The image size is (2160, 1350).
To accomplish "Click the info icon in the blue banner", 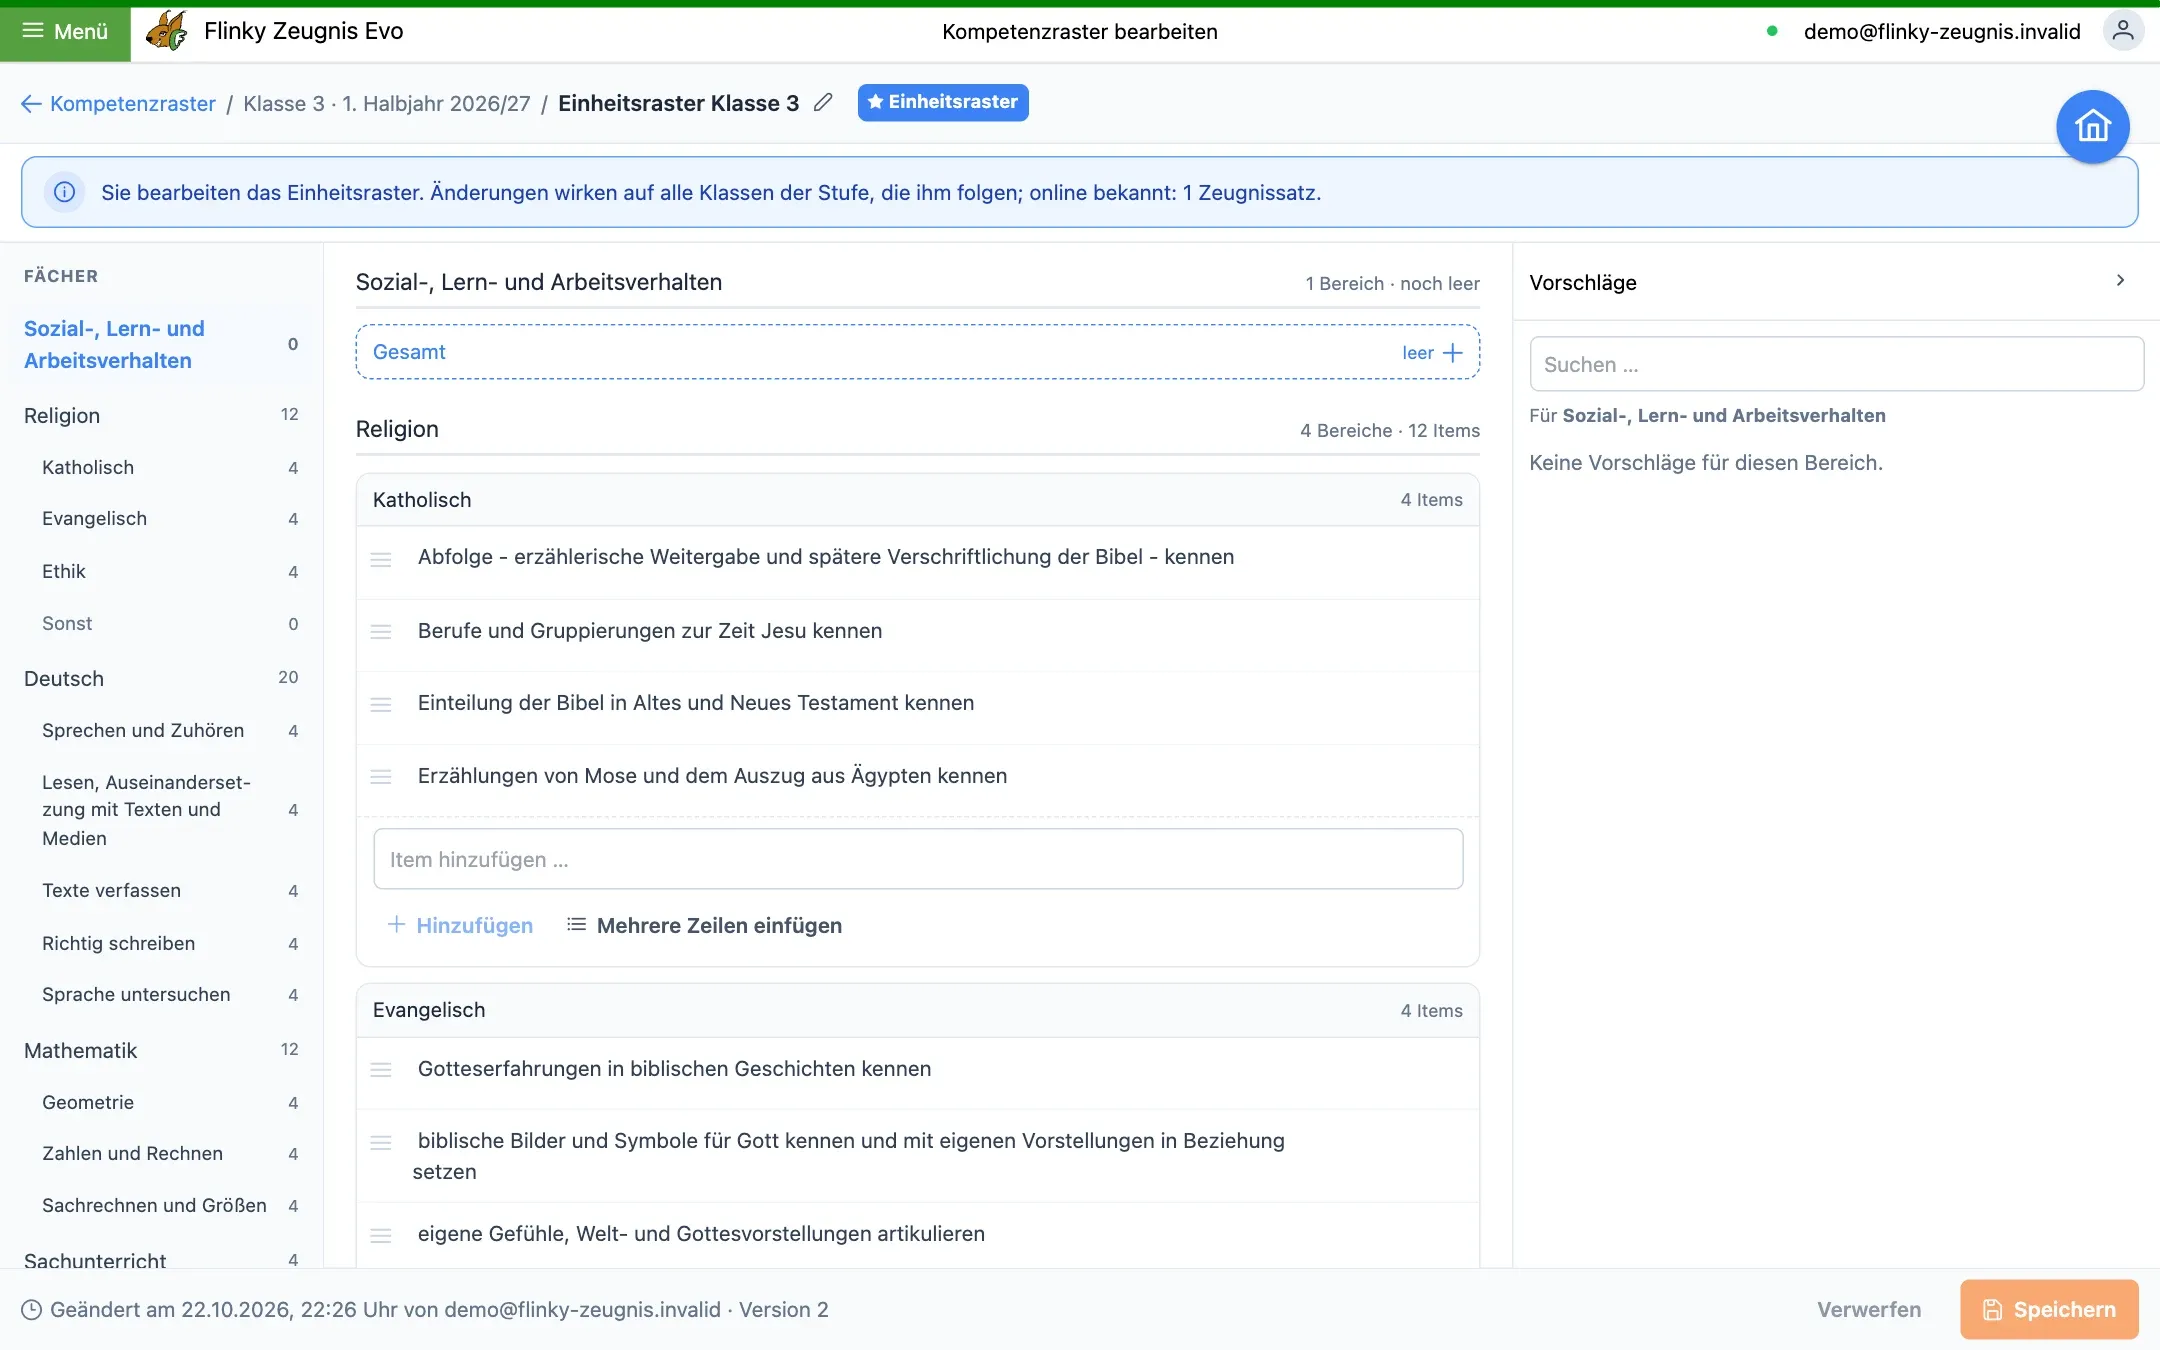I will pos(64,192).
